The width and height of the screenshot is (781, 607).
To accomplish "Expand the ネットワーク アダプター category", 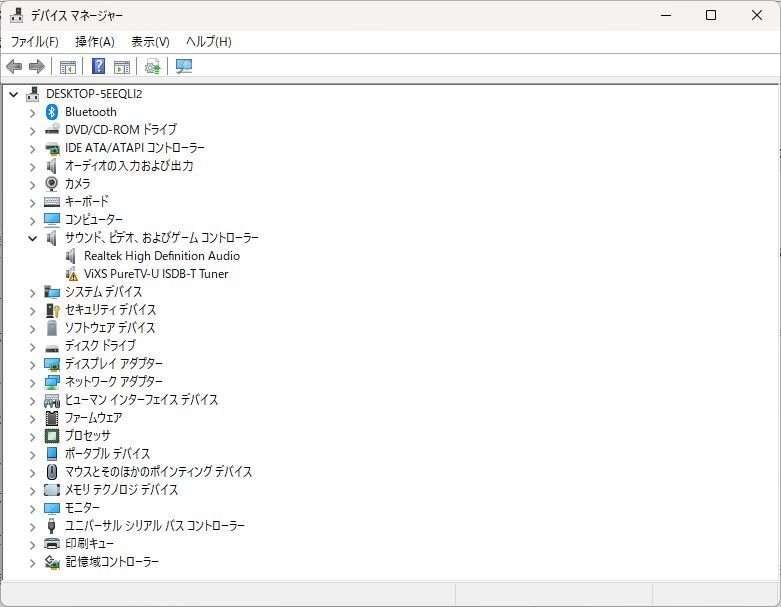I will pyautogui.click(x=32, y=382).
